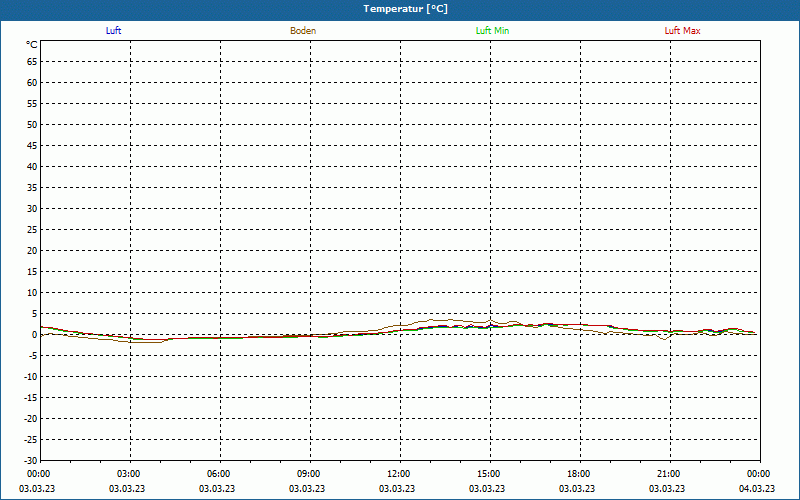Screen dimensions: 800x500
Task: Click the 55 value on the y-axis
Action: click(x=32, y=104)
